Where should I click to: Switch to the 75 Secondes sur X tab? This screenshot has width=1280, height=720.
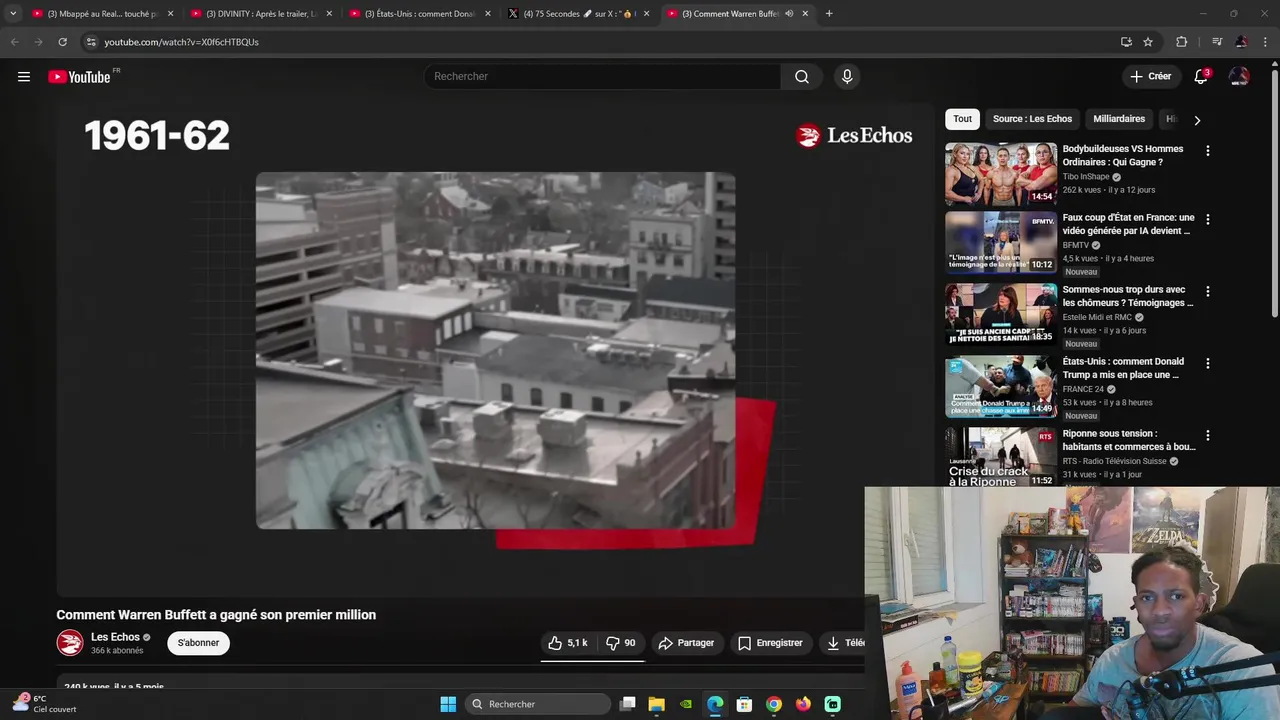tap(578, 14)
